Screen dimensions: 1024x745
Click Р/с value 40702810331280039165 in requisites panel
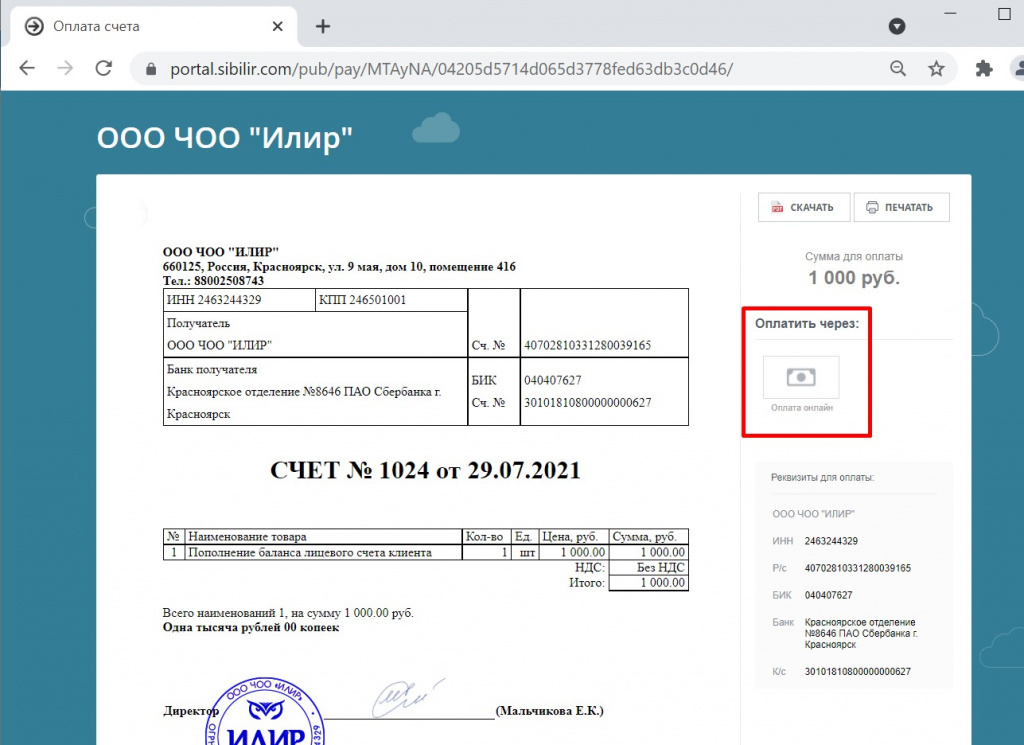pos(857,568)
